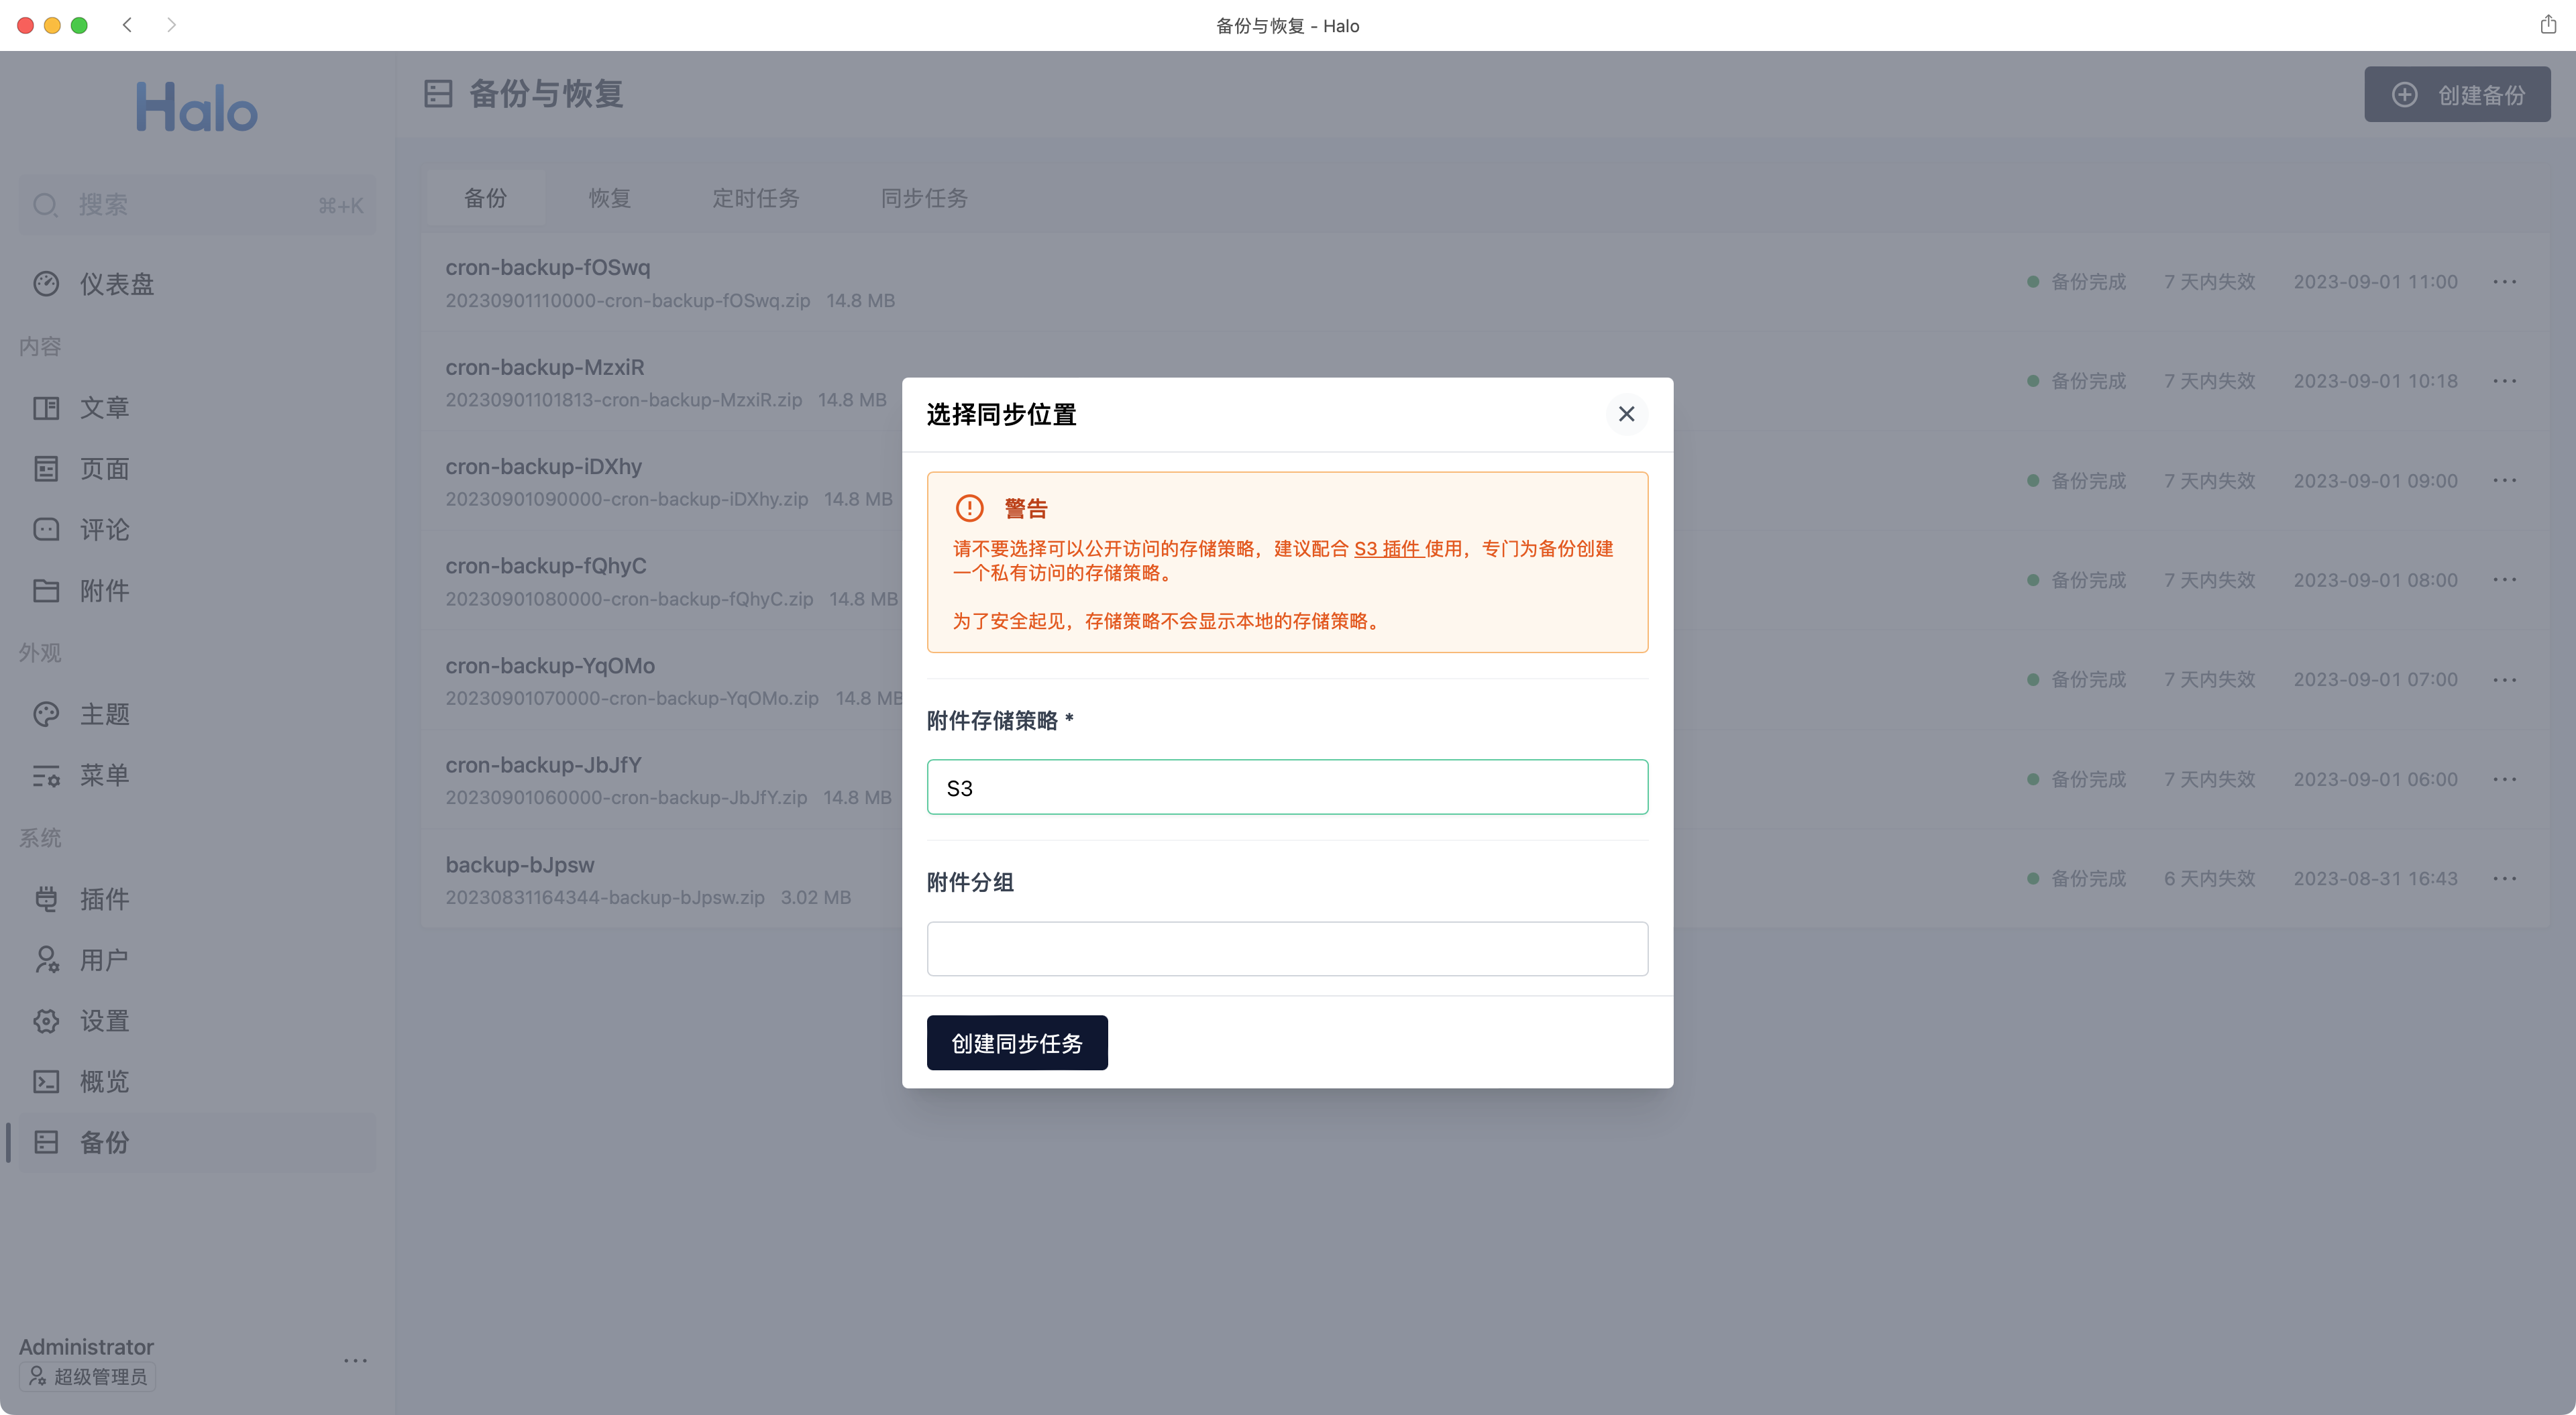Viewport: 2576px width, 1415px height.
Task: Click the Themes palette icon
Action: click(46, 714)
